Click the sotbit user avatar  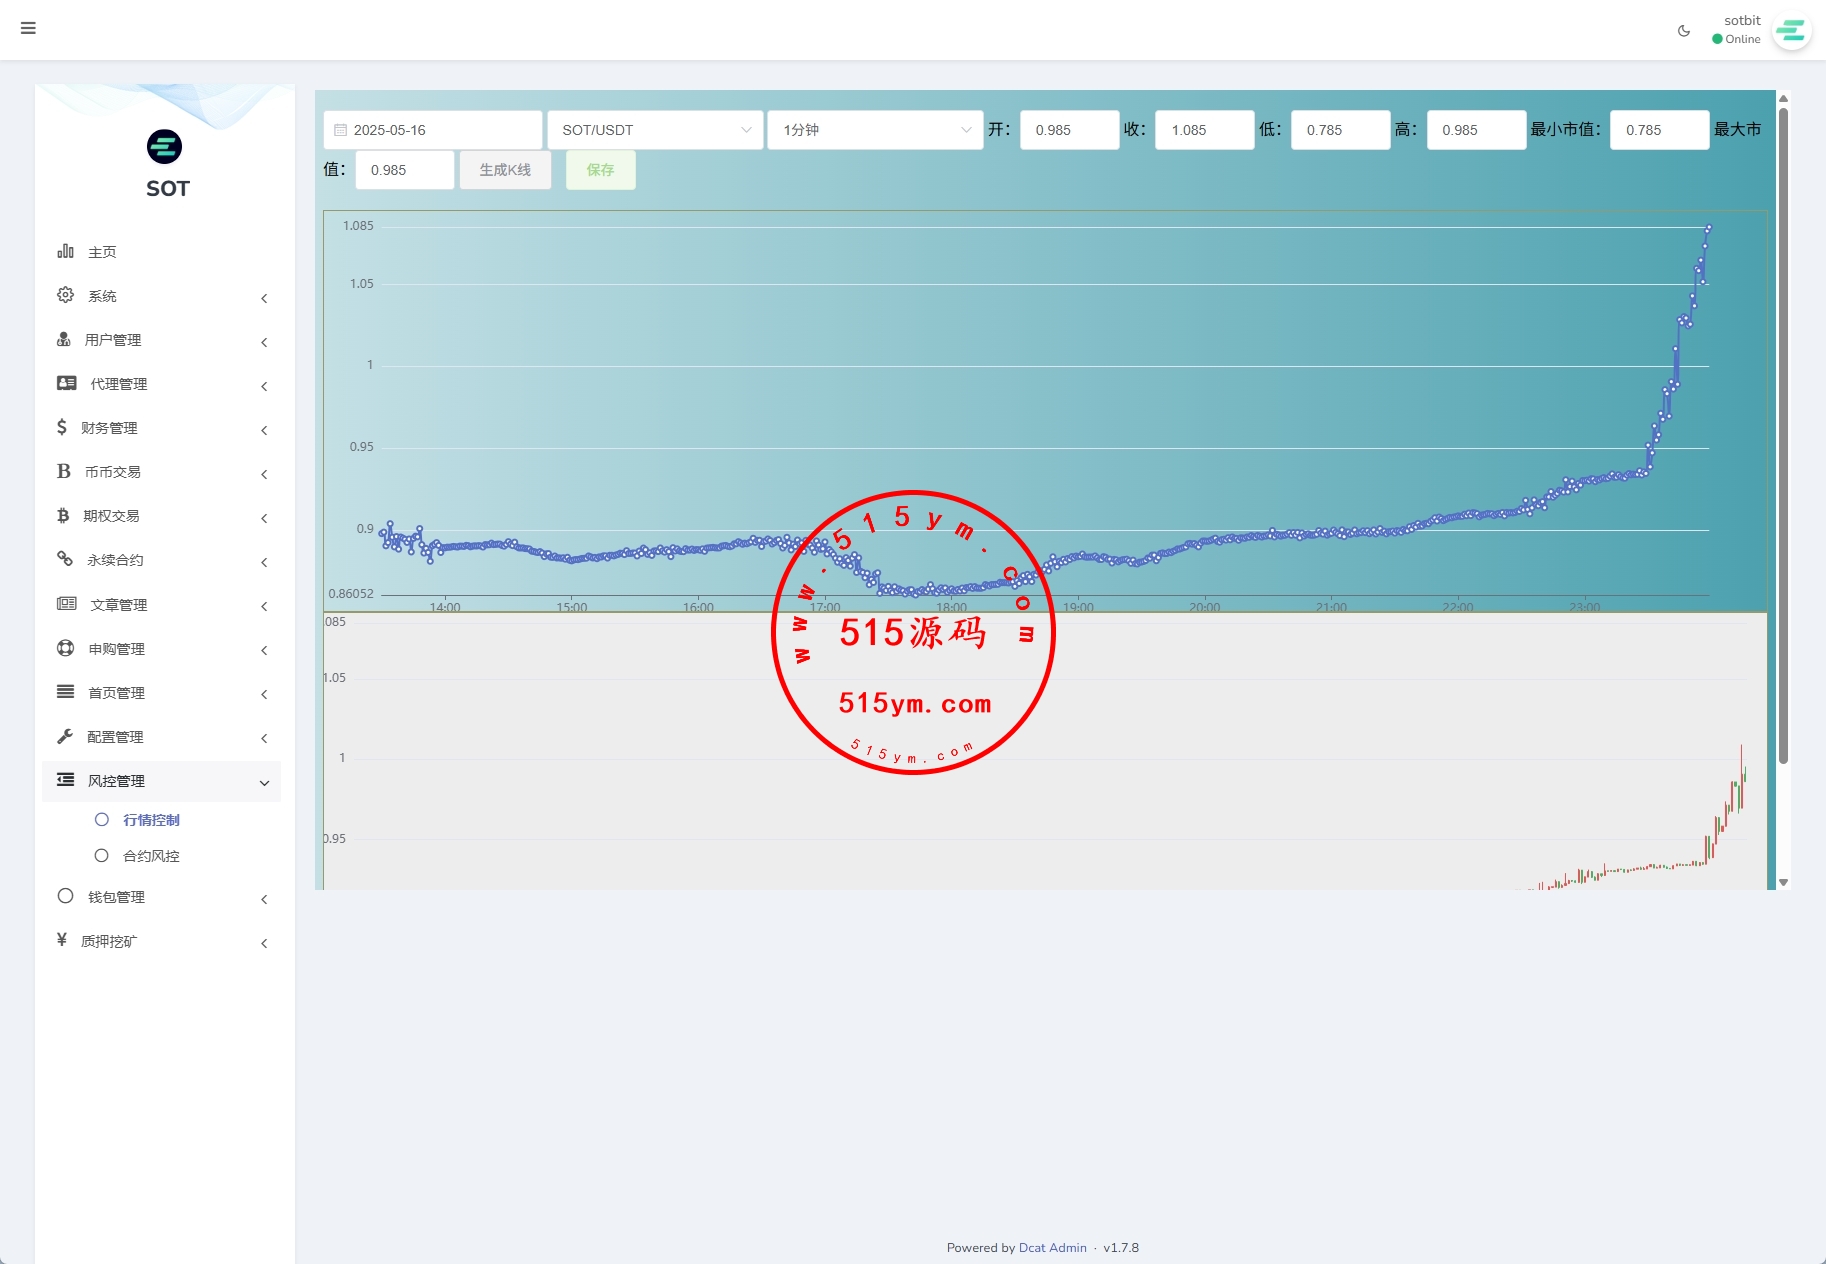point(1791,31)
